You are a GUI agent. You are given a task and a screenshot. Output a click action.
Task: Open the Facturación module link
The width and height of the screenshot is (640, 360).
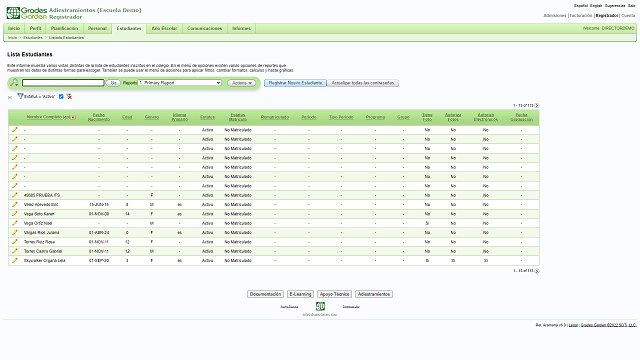point(581,16)
